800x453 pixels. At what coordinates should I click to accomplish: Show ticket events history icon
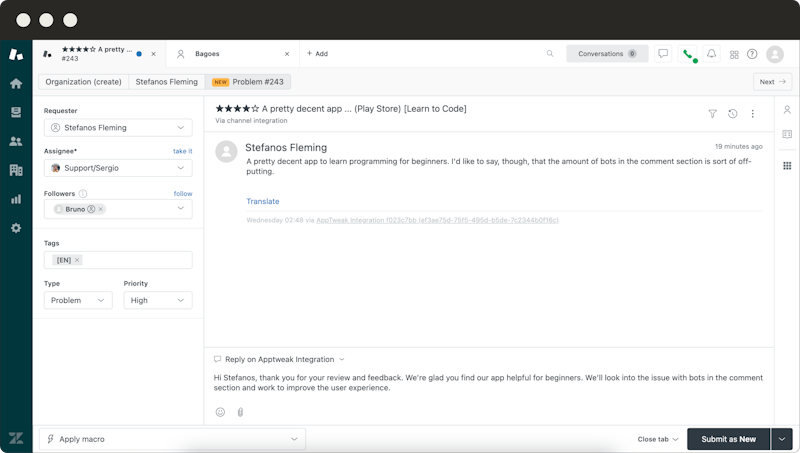point(732,114)
